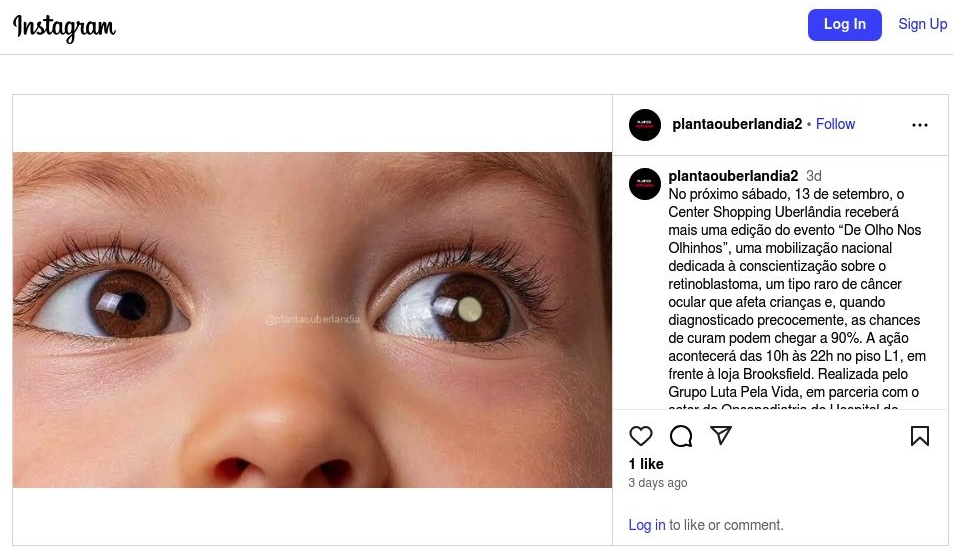Click the plantaouberlandia2 username in the caption

coord(733,176)
